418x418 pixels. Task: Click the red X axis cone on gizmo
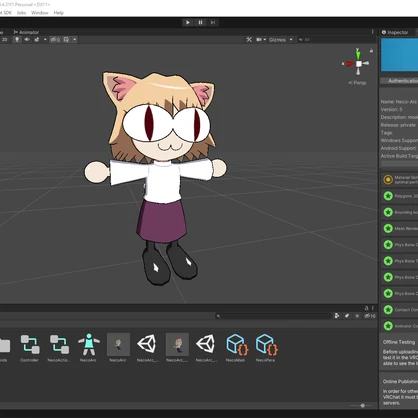tap(349, 63)
